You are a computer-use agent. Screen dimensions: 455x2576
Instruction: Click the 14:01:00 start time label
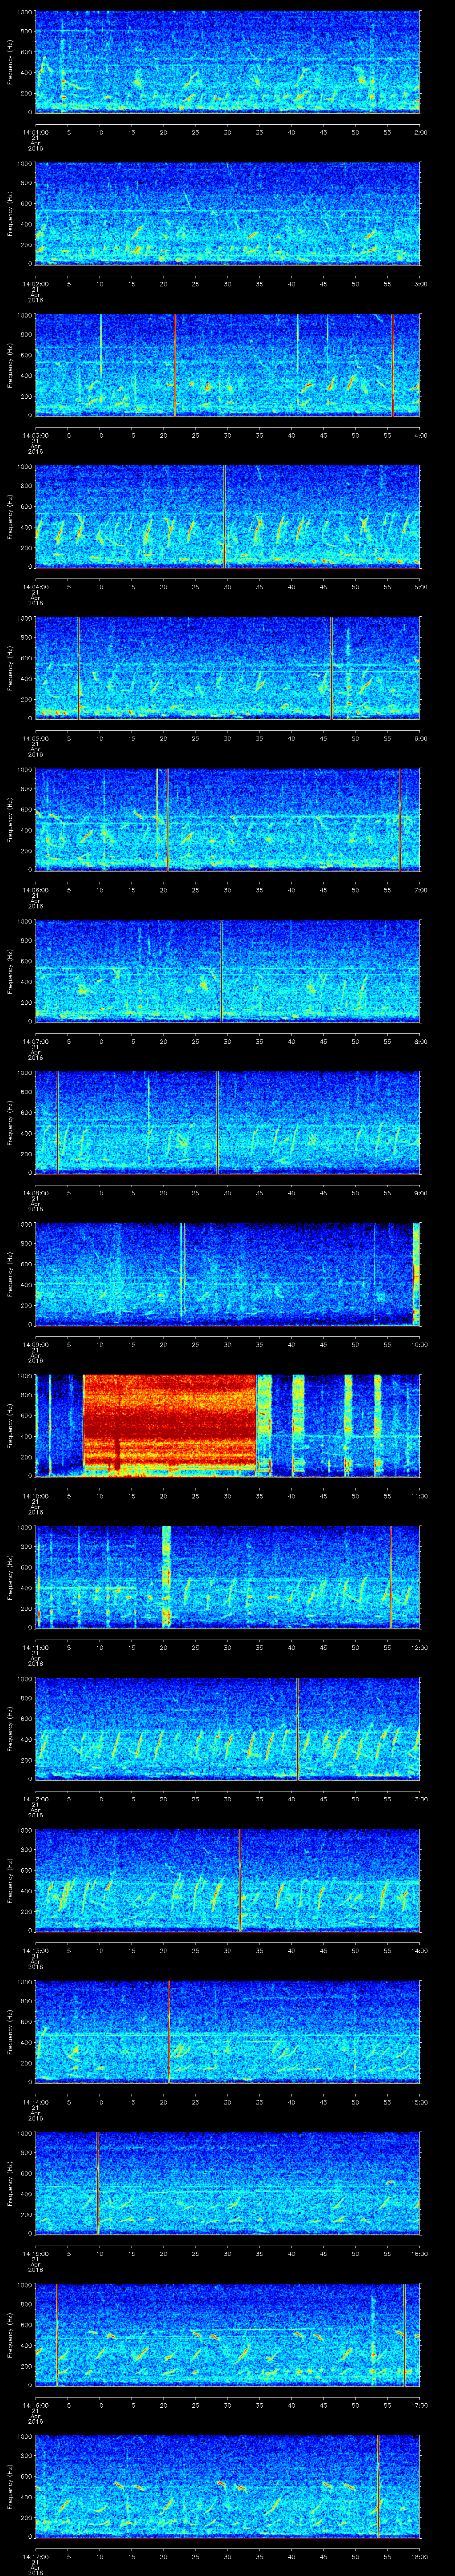coord(35,132)
